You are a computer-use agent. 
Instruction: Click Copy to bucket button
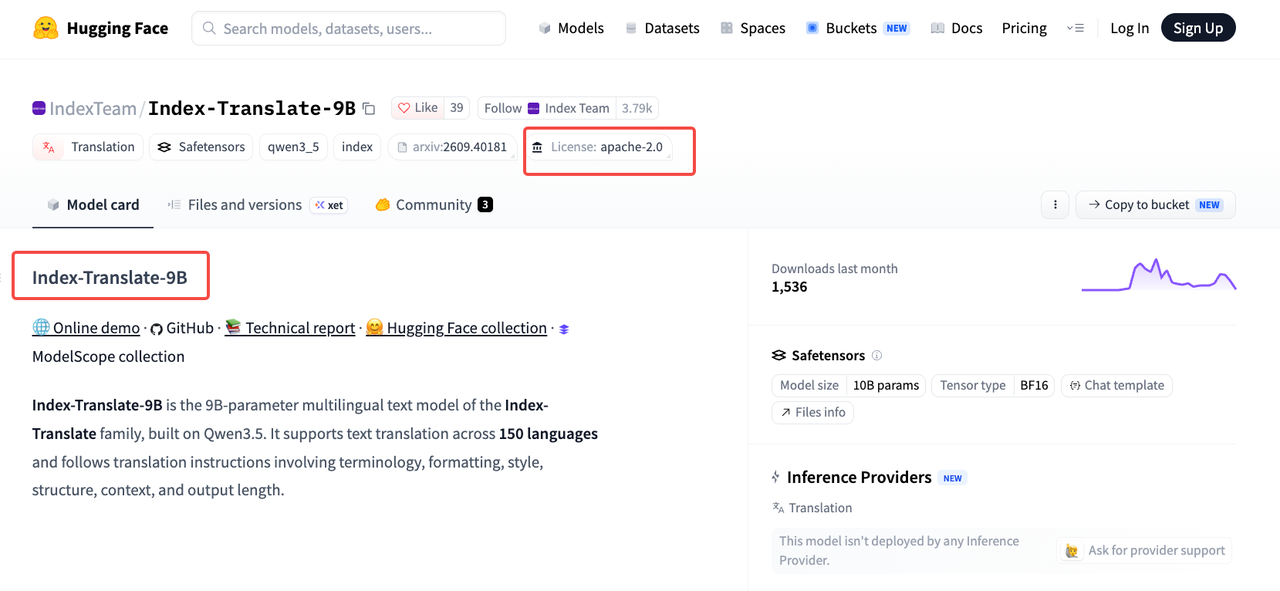pos(1156,204)
